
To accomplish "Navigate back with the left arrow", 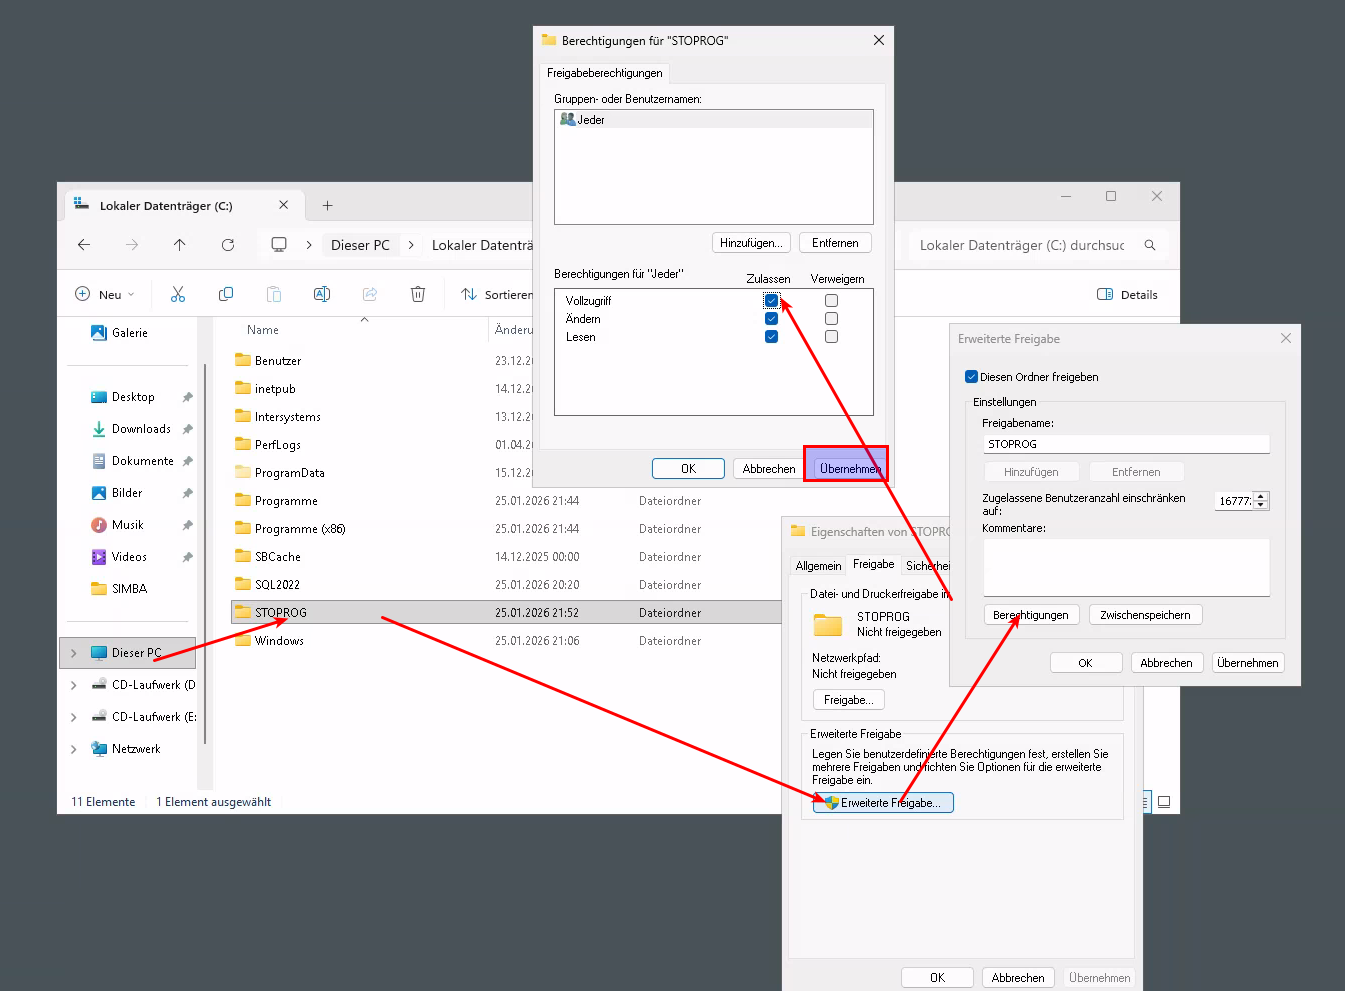I will tap(84, 245).
